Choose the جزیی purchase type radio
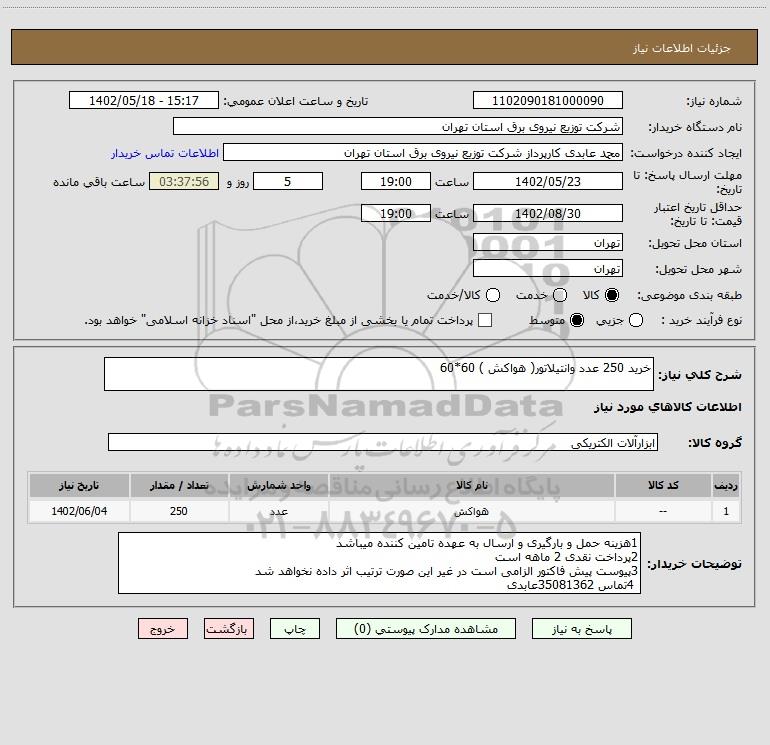 pyautogui.click(x=636, y=320)
